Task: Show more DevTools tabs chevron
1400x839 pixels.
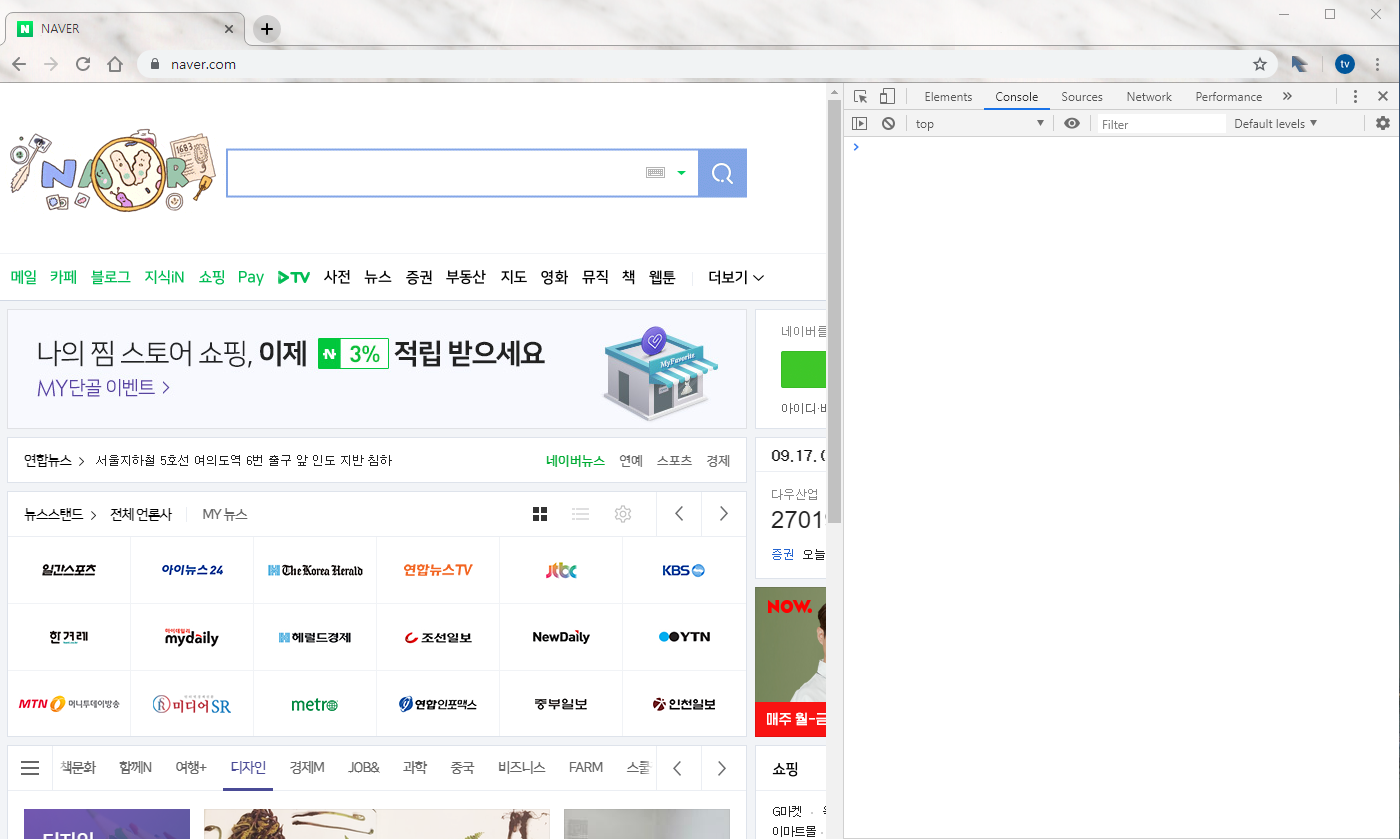Action: tap(1287, 97)
